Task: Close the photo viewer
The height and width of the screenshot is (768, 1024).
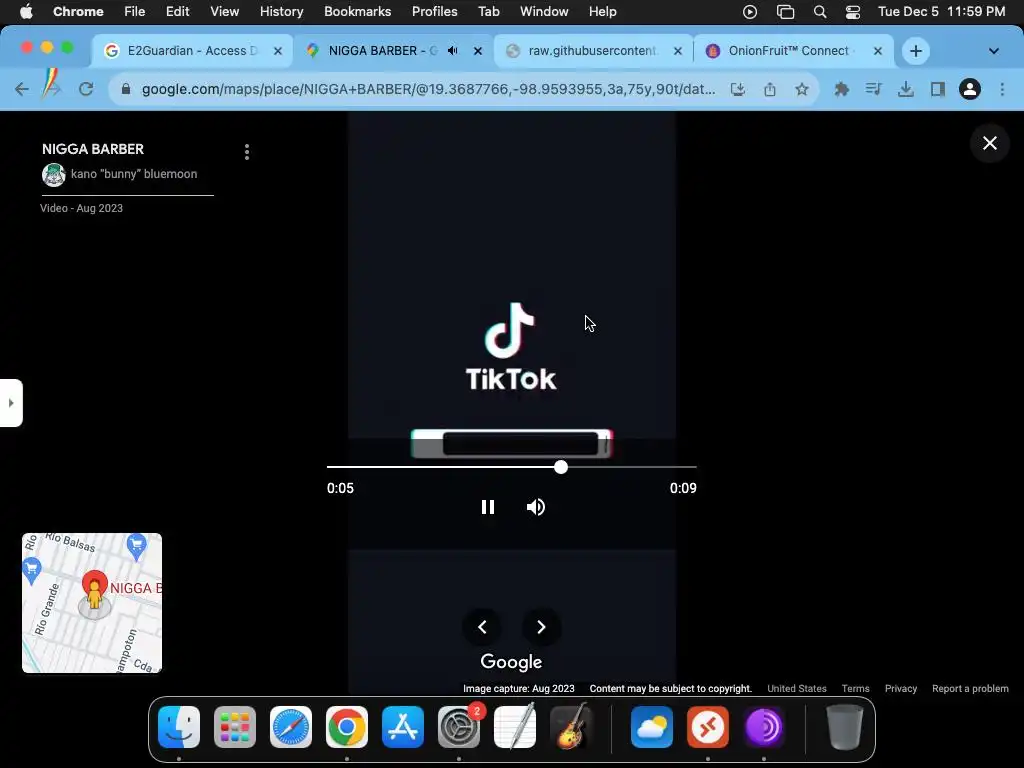Action: point(990,143)
